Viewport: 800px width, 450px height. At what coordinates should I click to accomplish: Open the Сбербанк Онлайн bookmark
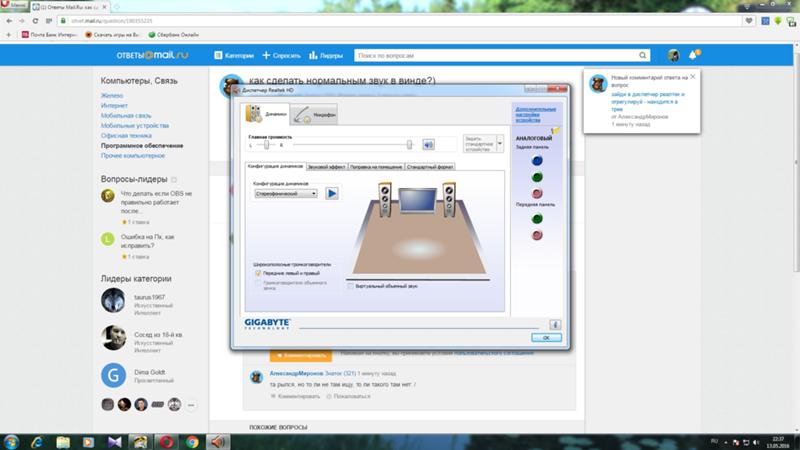[x=173, y=35]
